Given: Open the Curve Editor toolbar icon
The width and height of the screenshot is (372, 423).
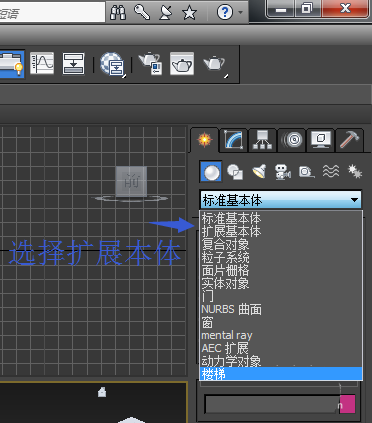Looking at the screenshot, I should click(42, 63).
